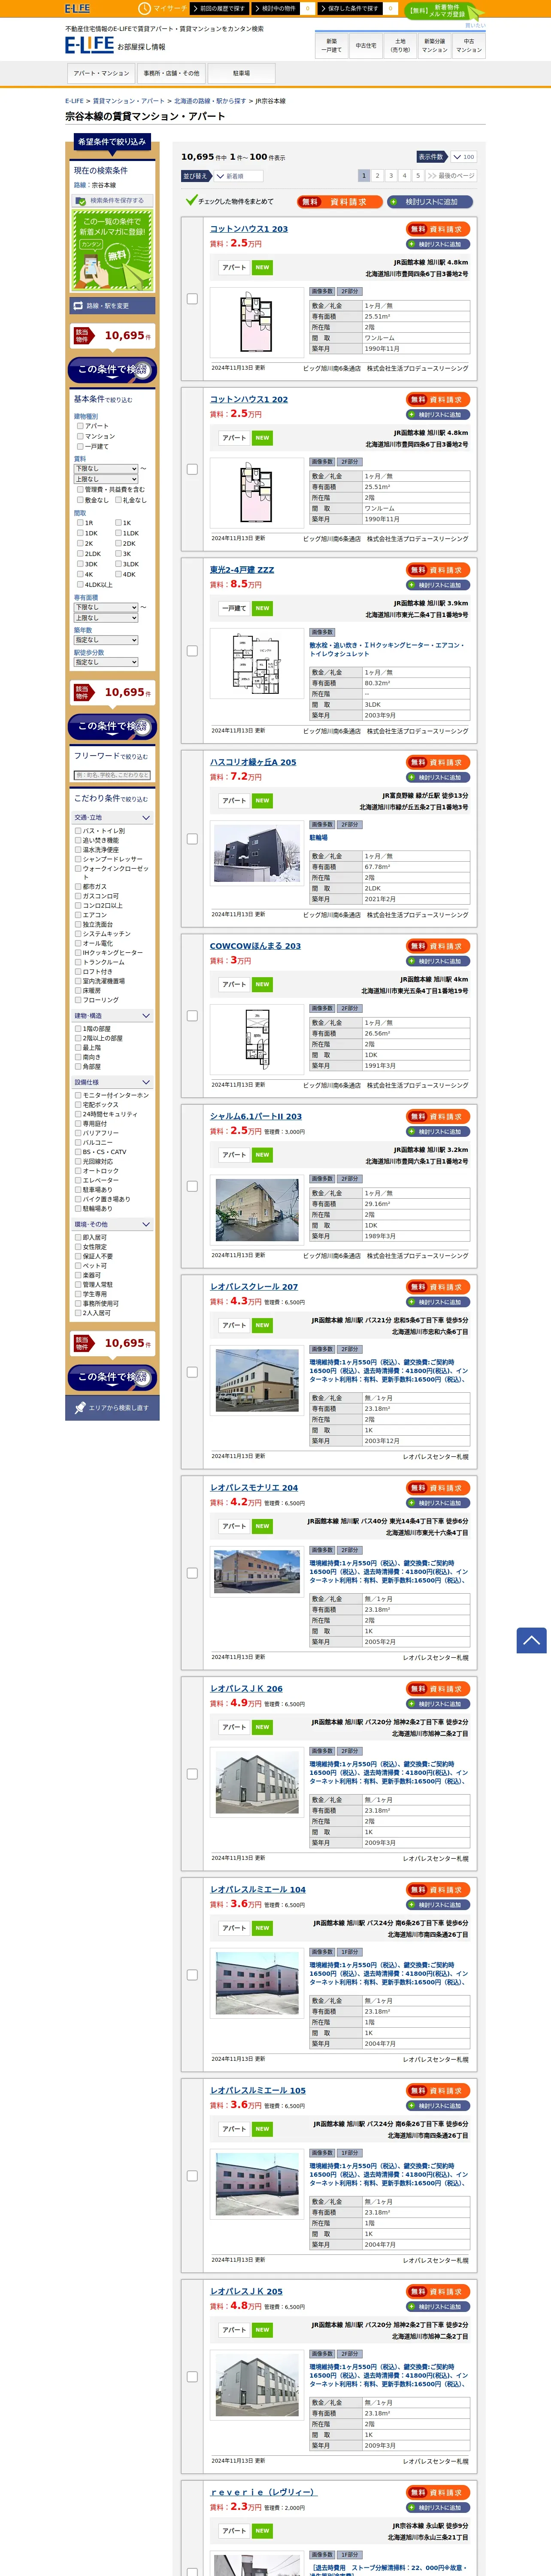551x2576 pixels.
Task: Click plus icon on 東光2-4戸建 ZZZ add-to-list
Action: point(411,585)
